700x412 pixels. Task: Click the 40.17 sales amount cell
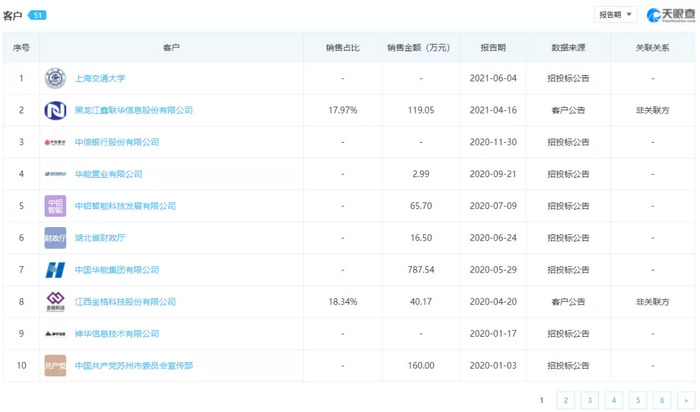pos(421,302)
